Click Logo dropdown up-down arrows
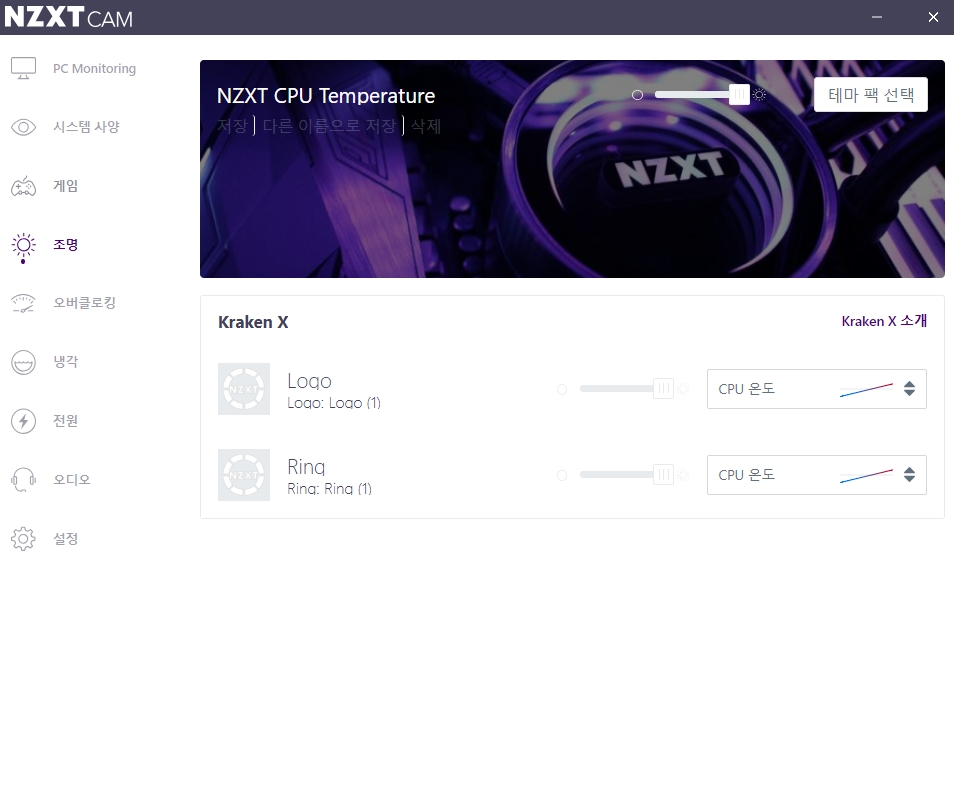 (909, 389)
